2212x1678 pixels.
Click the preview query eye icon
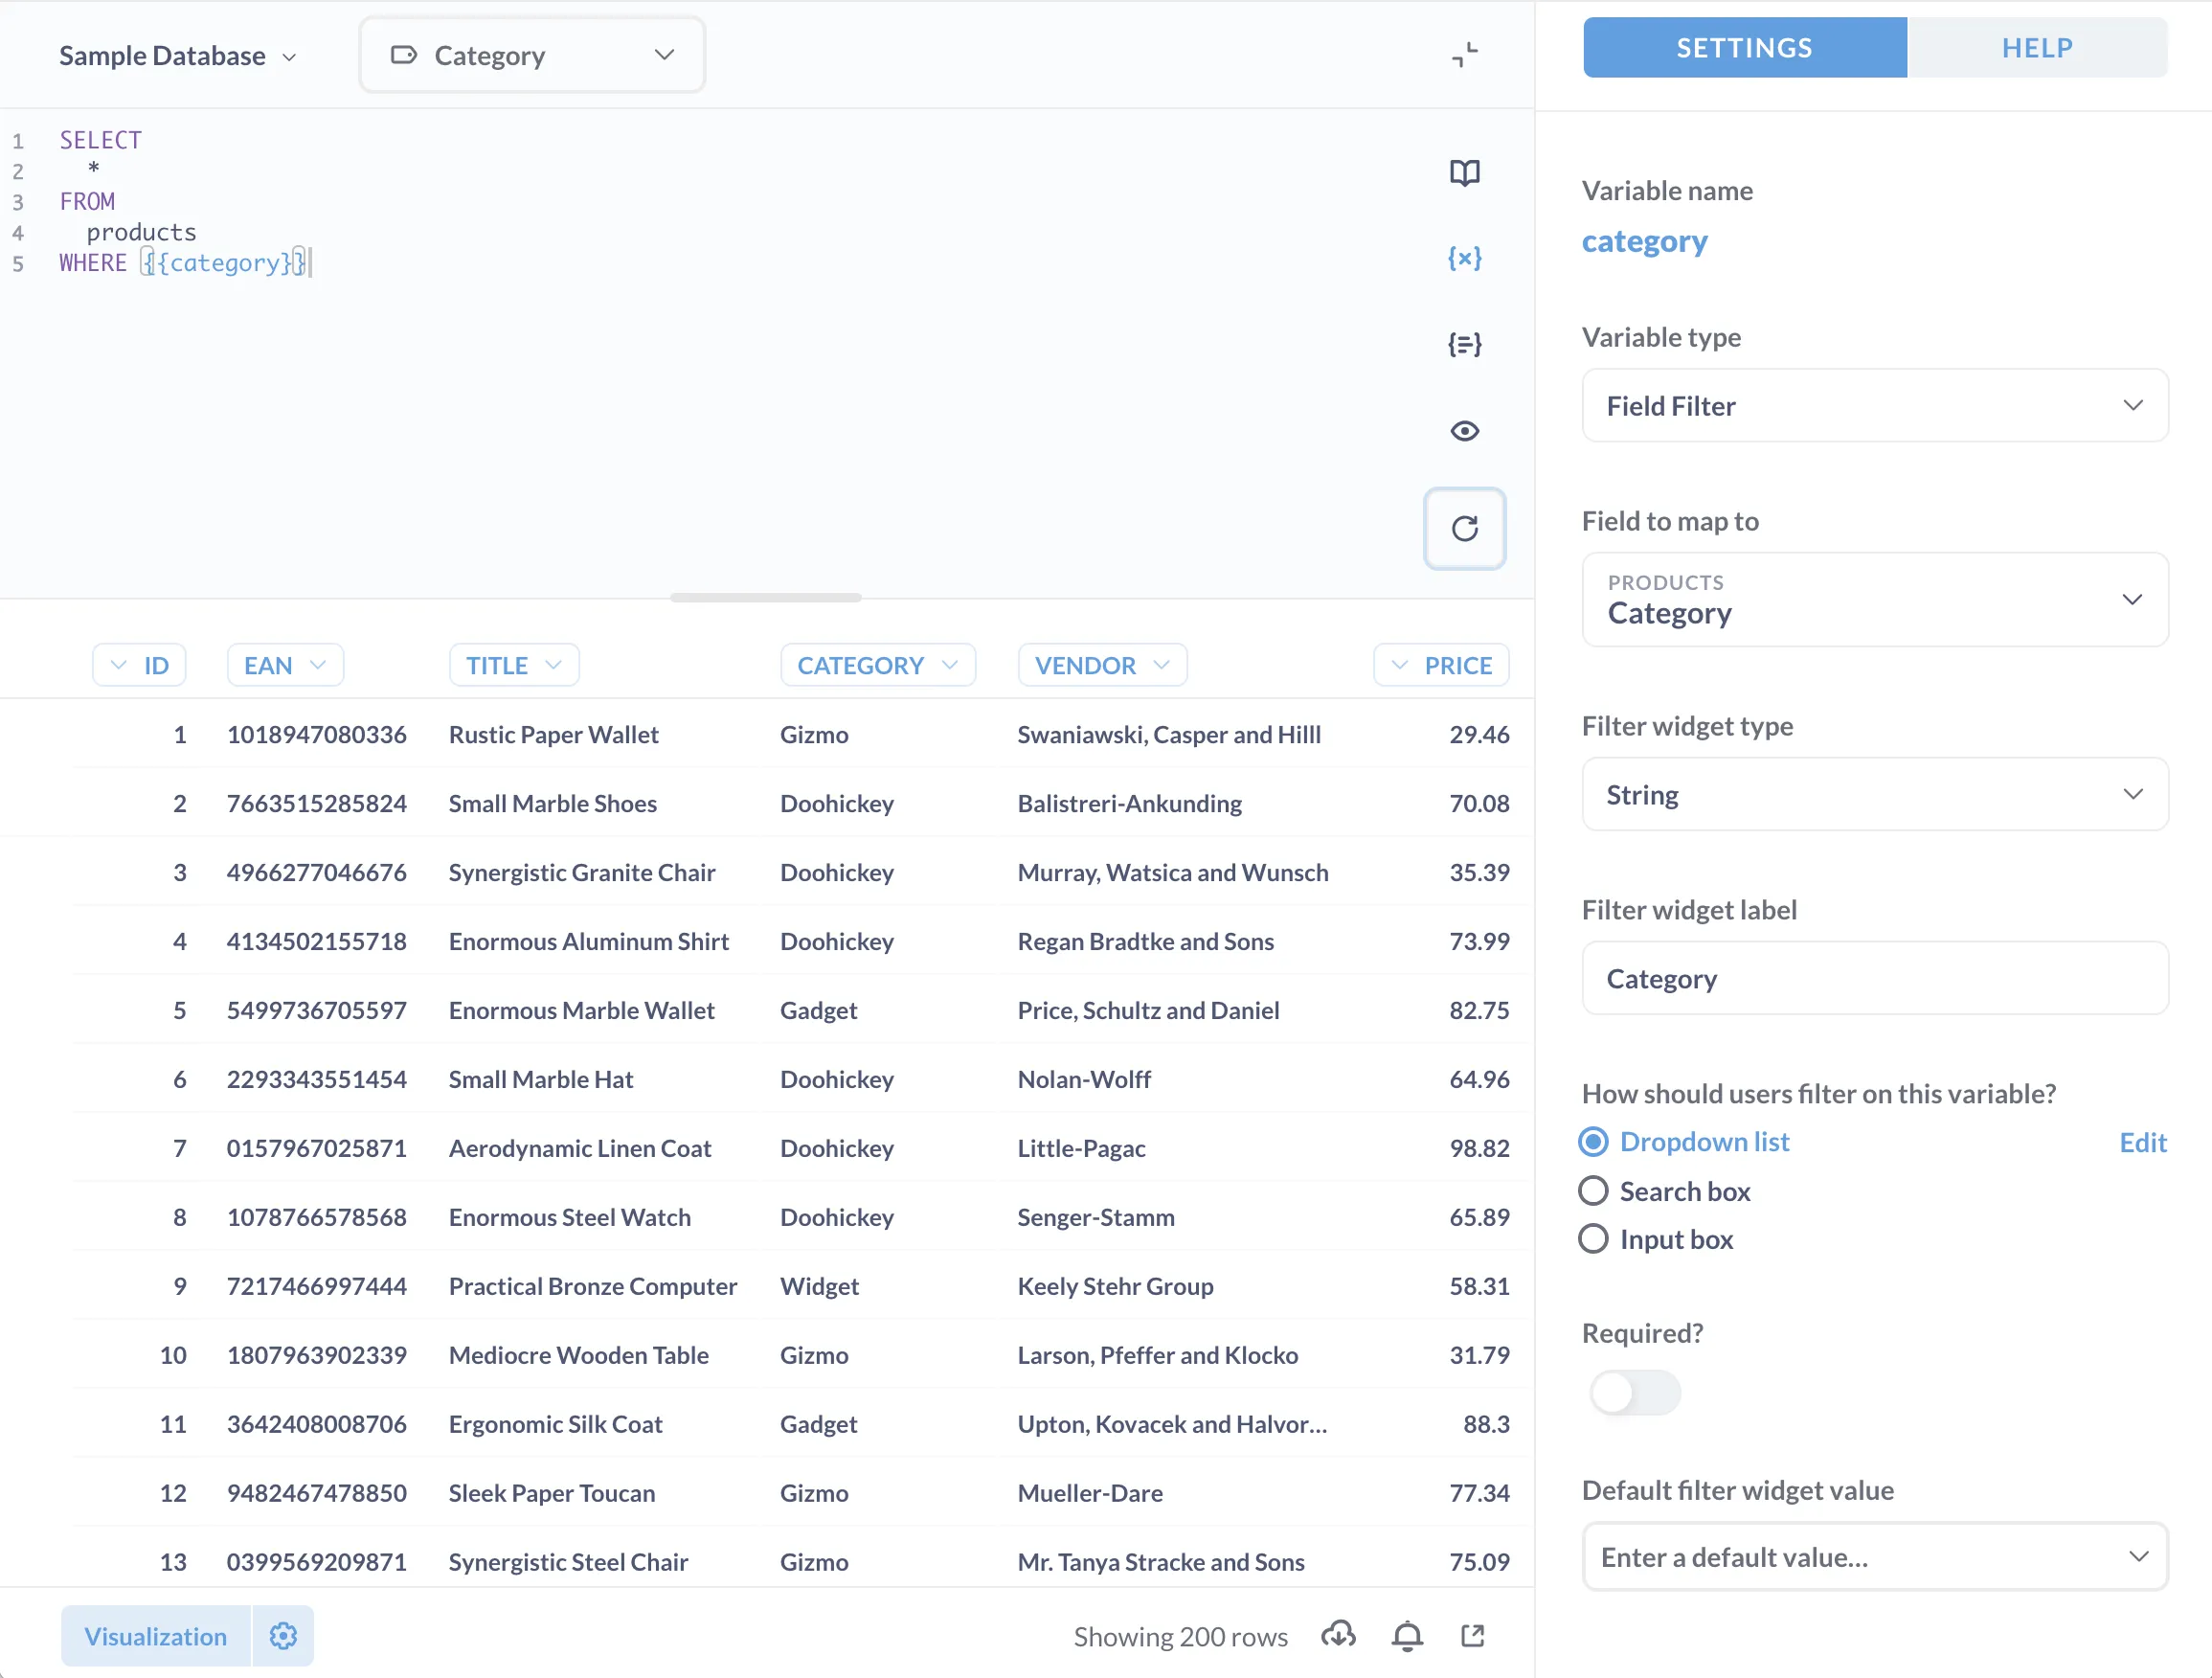click(x=1464, y=431)
